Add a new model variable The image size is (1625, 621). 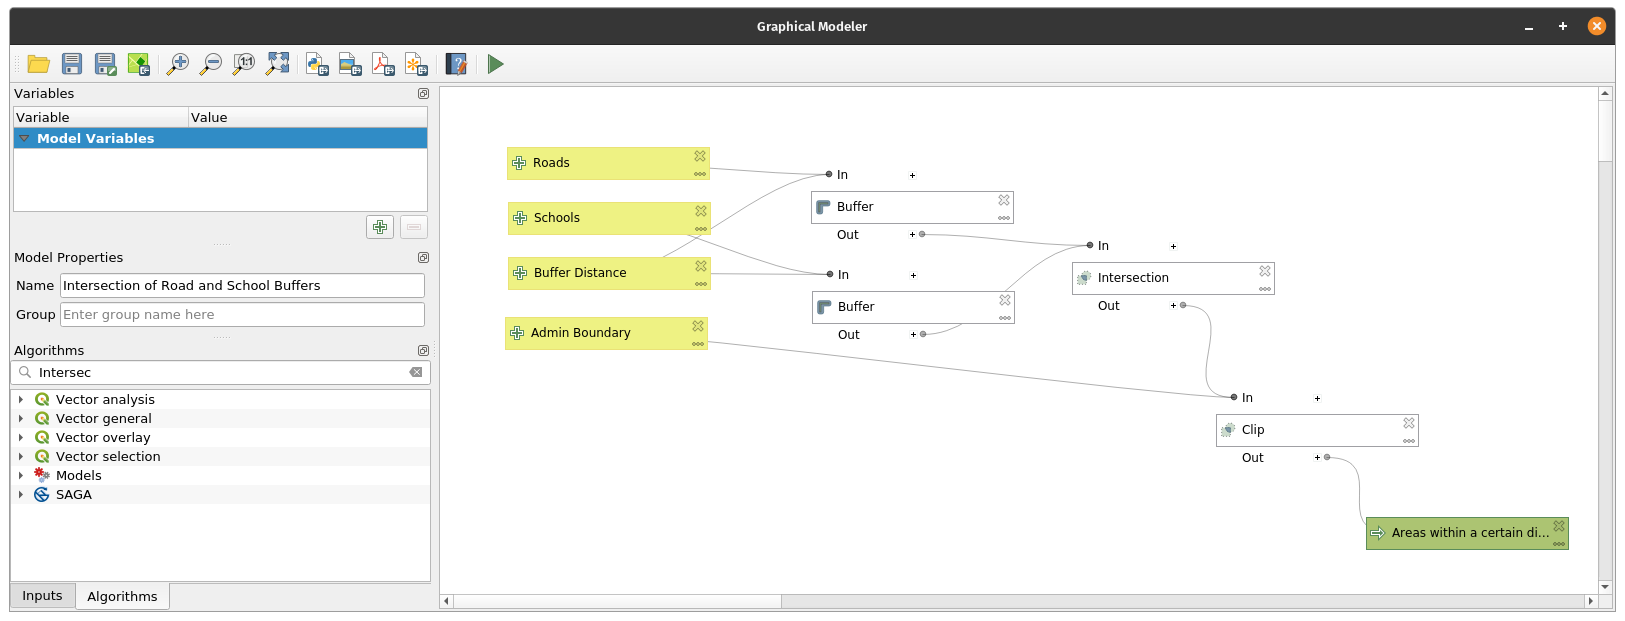tap(380, 227)
